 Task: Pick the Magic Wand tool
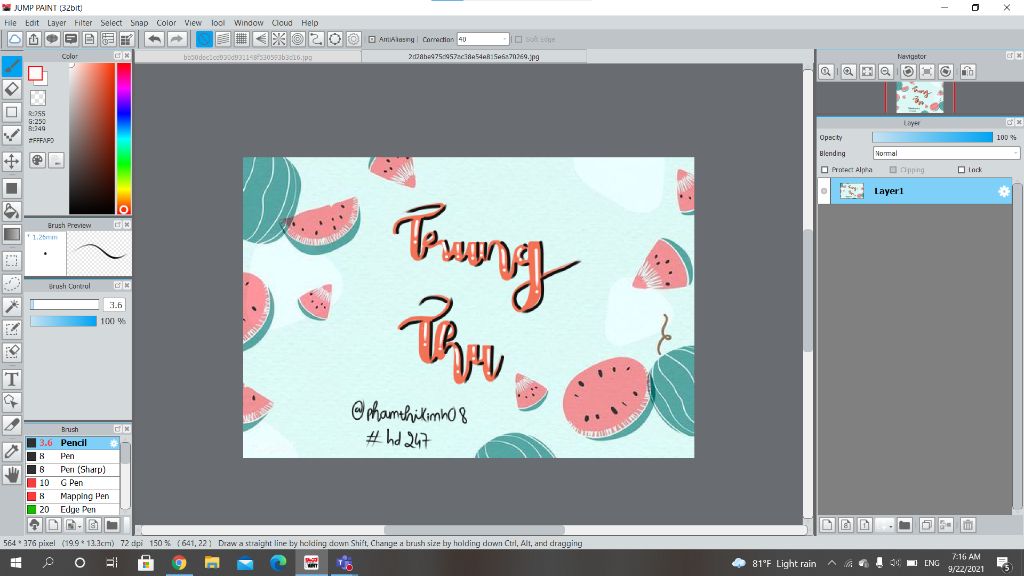coord(12,306)
